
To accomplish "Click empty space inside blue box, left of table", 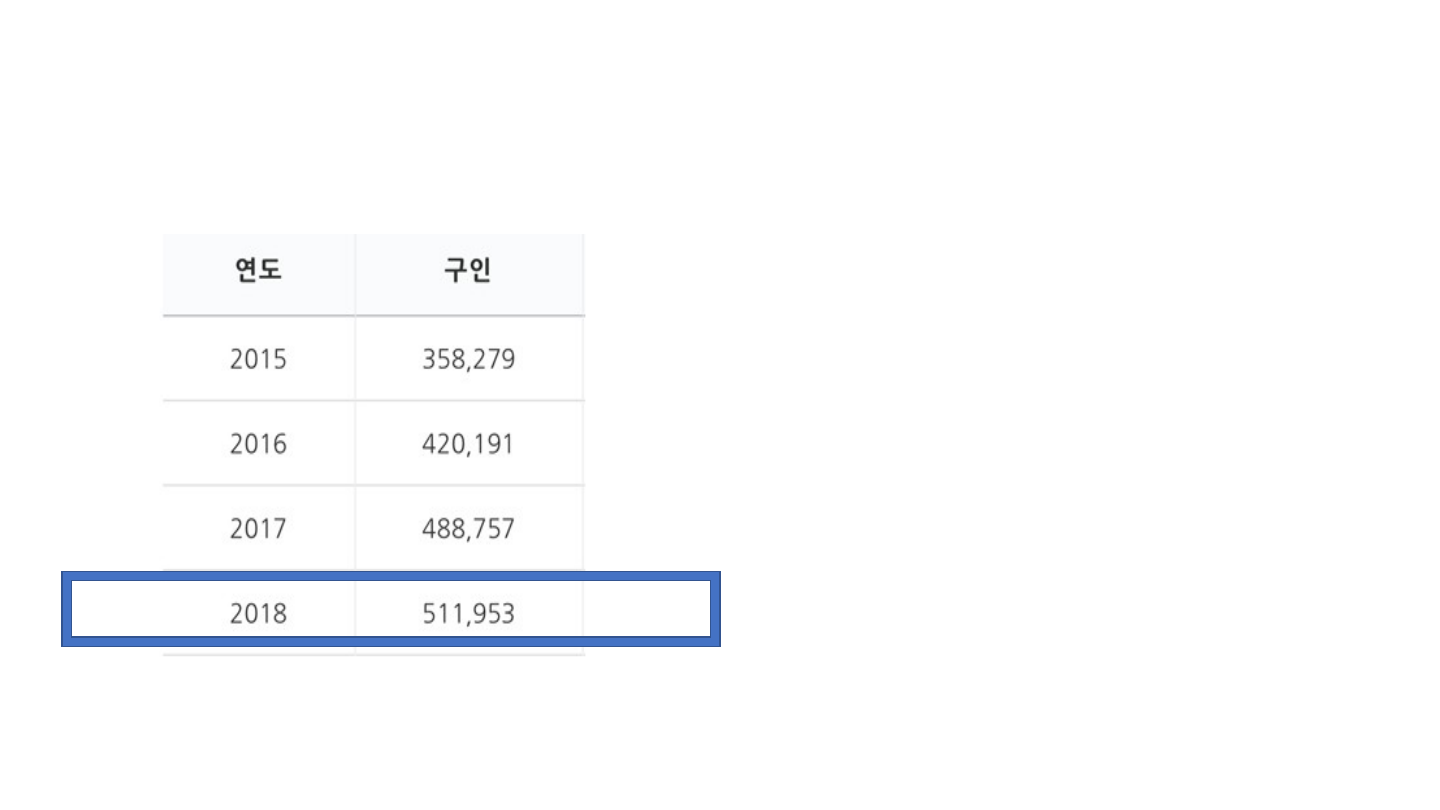I will [x=116, y=609].
